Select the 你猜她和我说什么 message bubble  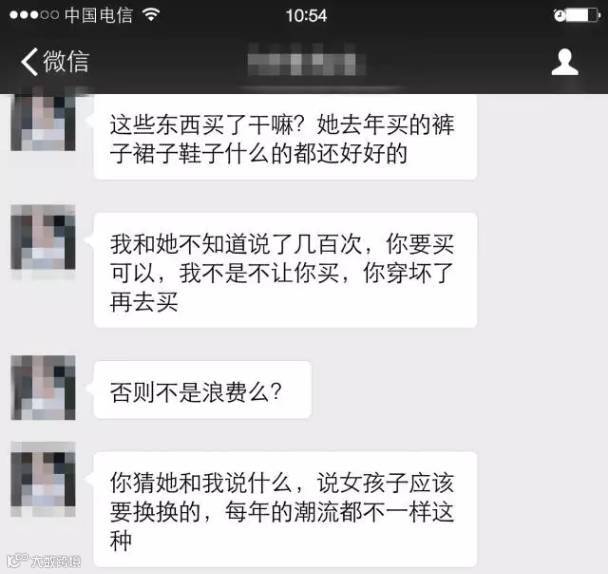(x=285, y=509)
